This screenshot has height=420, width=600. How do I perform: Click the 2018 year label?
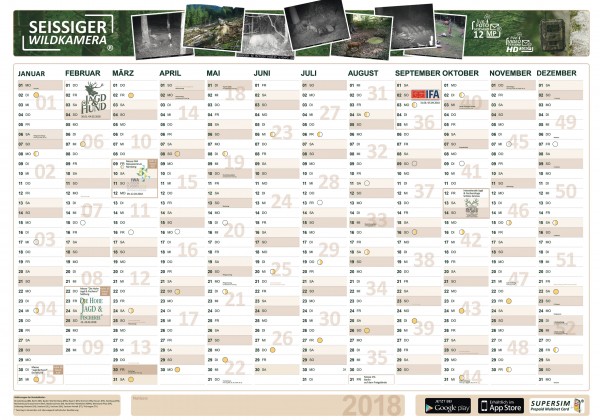[x=372, y=405]
